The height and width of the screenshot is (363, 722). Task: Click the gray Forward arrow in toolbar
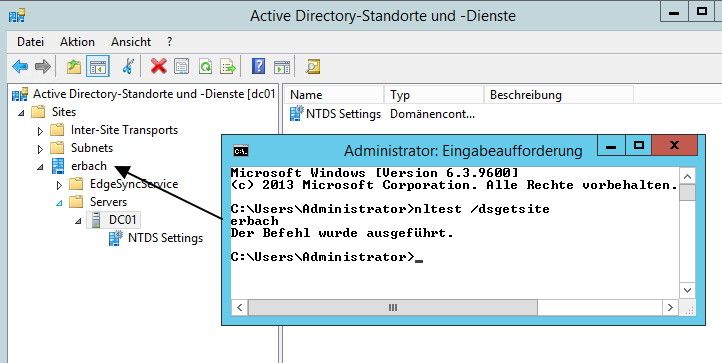click(43, 67)
